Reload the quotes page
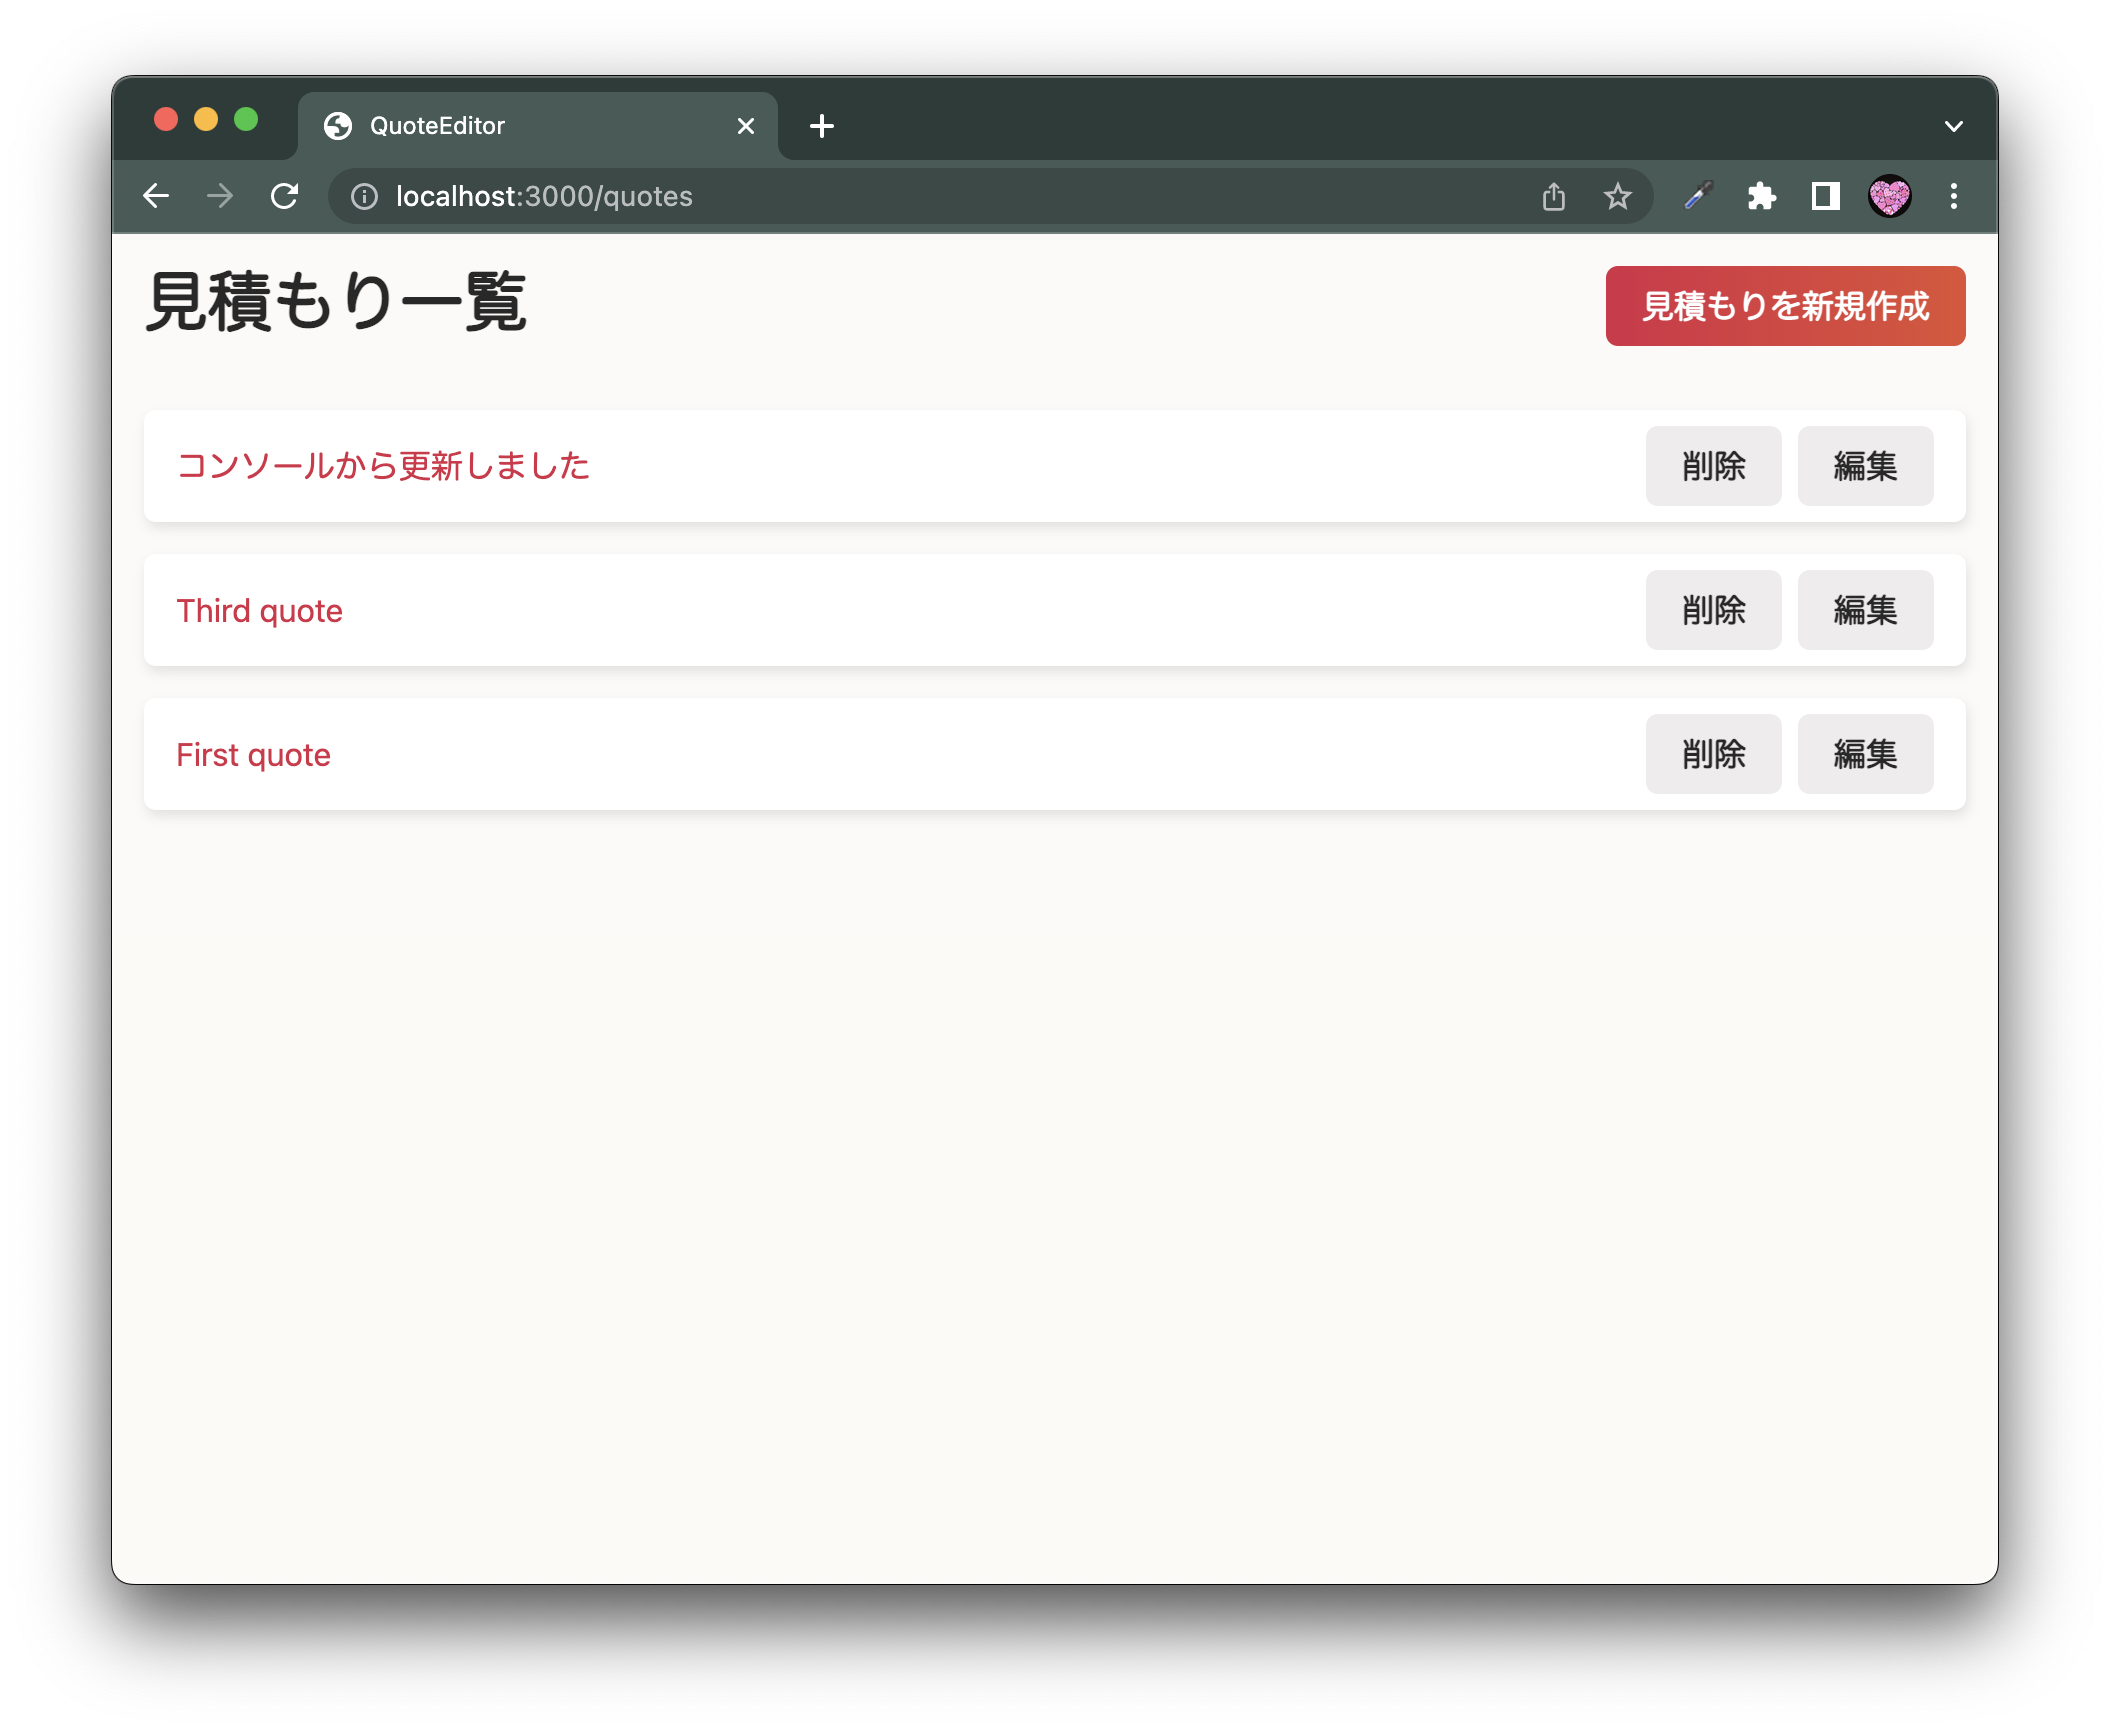2110x1732 pixels. point(285,196)
